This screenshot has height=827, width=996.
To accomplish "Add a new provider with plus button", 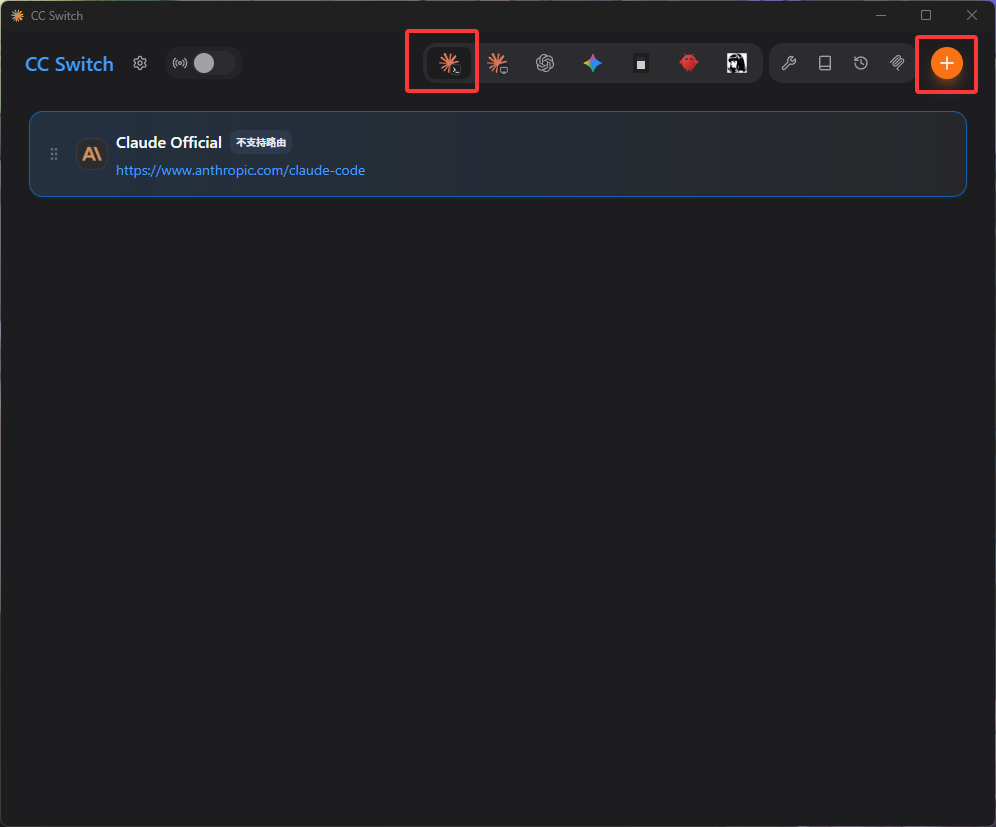I will click(x=946, y=63).
